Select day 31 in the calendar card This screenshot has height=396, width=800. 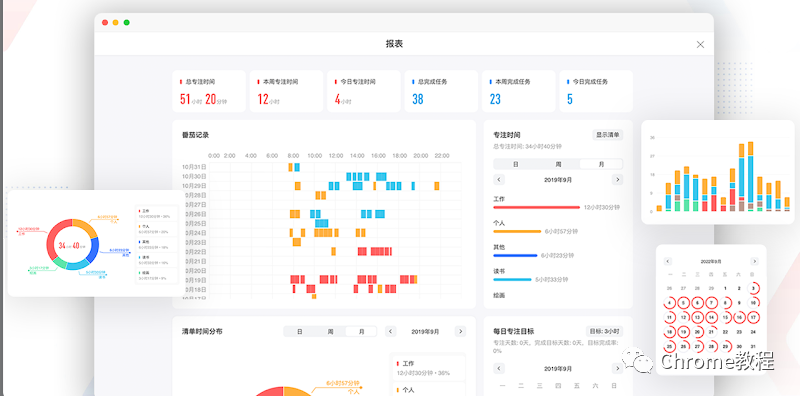coord(753,346)
